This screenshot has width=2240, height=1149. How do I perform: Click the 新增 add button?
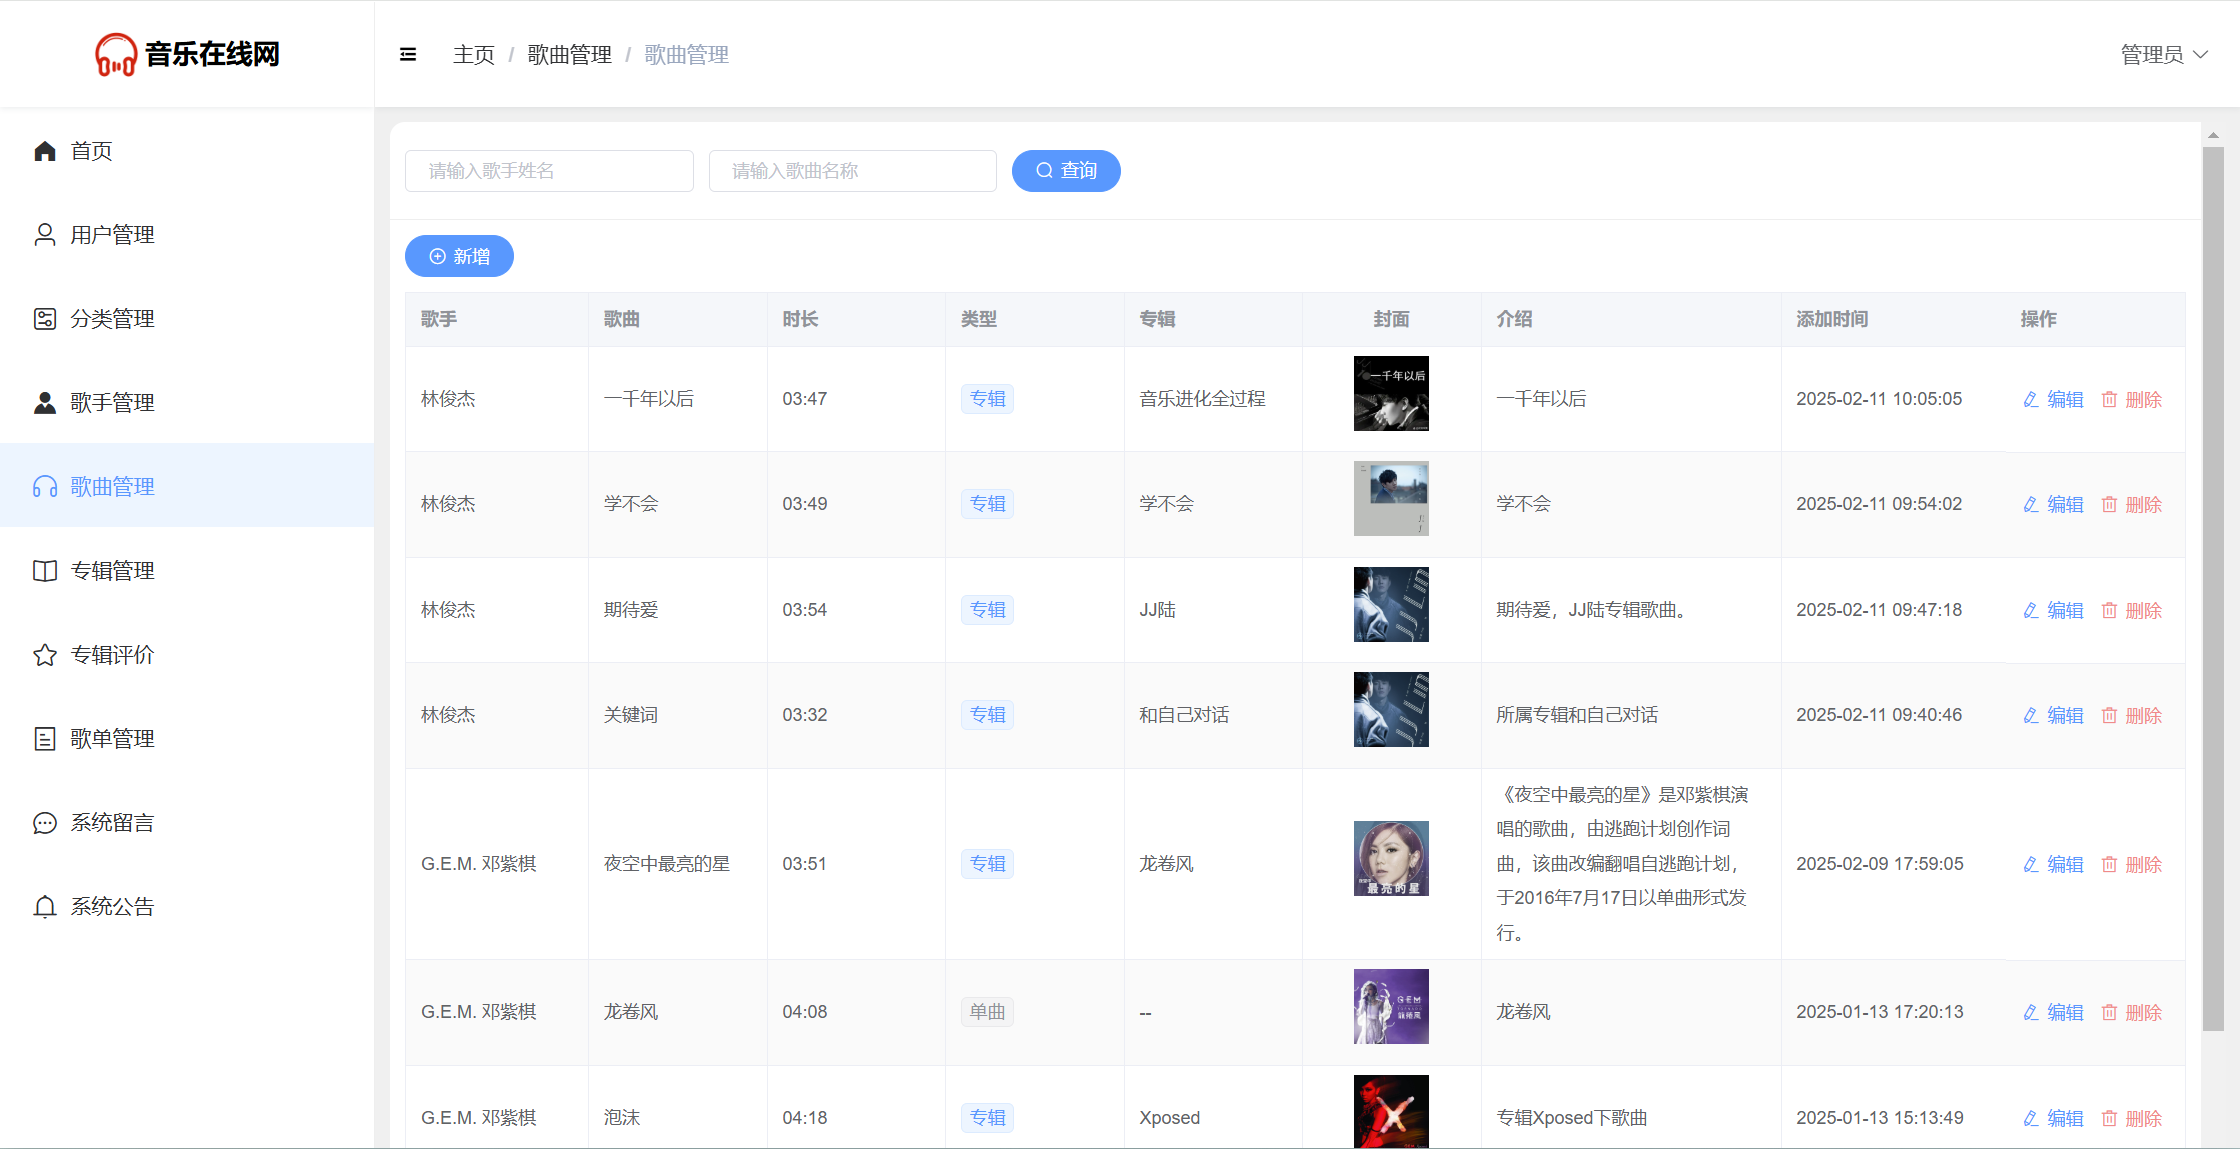point(459,256)
